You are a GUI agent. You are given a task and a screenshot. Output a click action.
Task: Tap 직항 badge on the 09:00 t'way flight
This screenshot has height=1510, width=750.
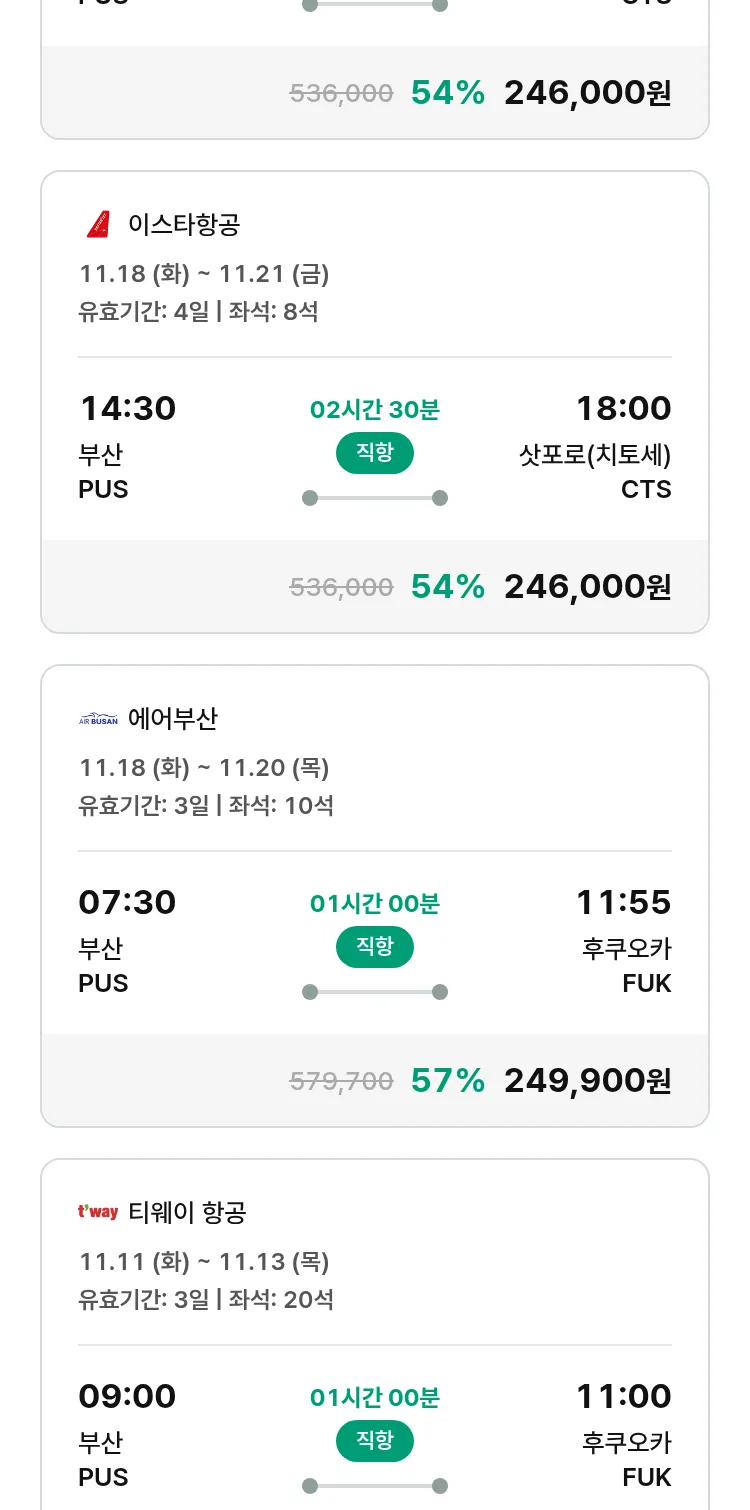click(x=375, y=1441)
